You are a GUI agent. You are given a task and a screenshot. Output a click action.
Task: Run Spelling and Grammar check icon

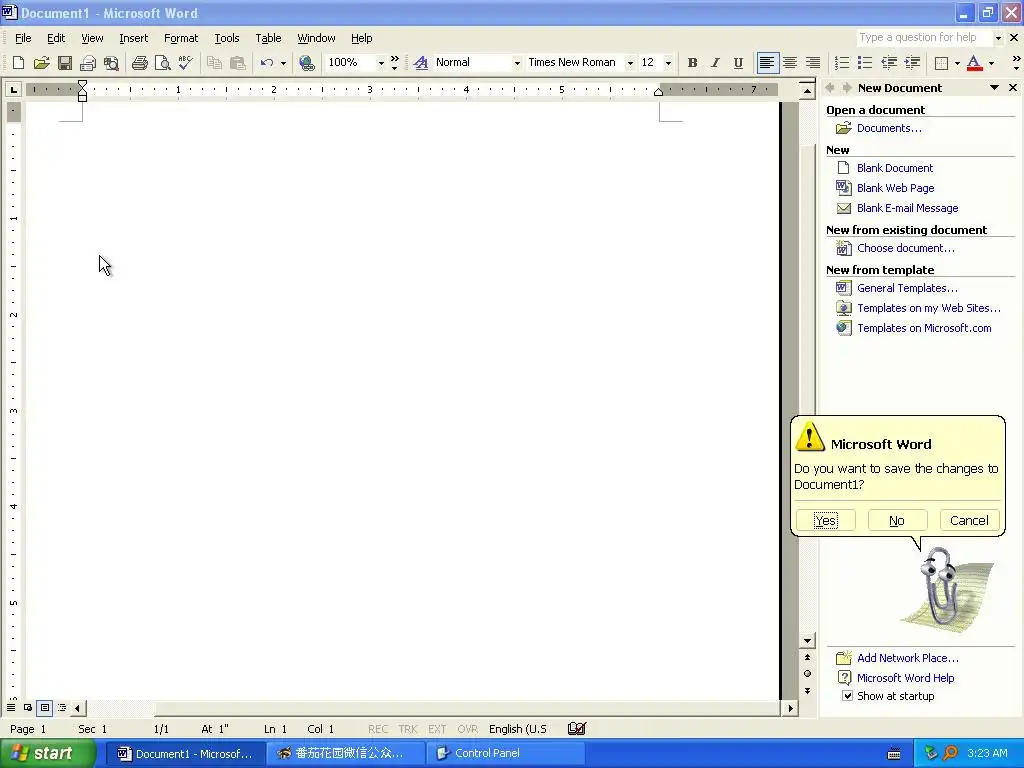point(185,63)
